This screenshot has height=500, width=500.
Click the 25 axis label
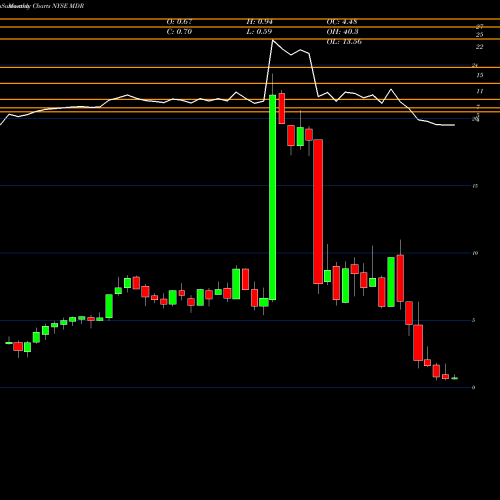[479, 35]
